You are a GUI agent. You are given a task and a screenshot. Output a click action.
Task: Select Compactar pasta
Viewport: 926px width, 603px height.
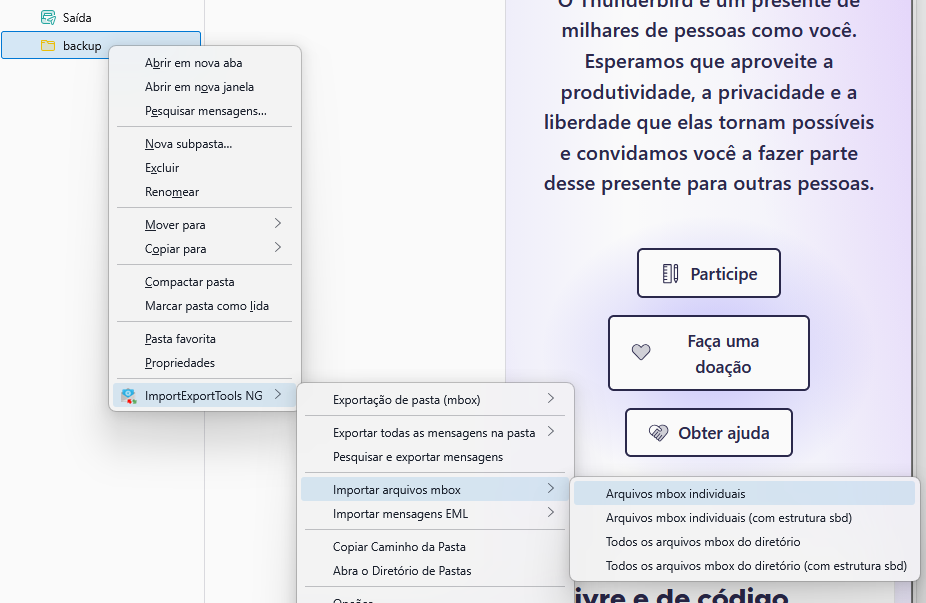coord(204,282)
